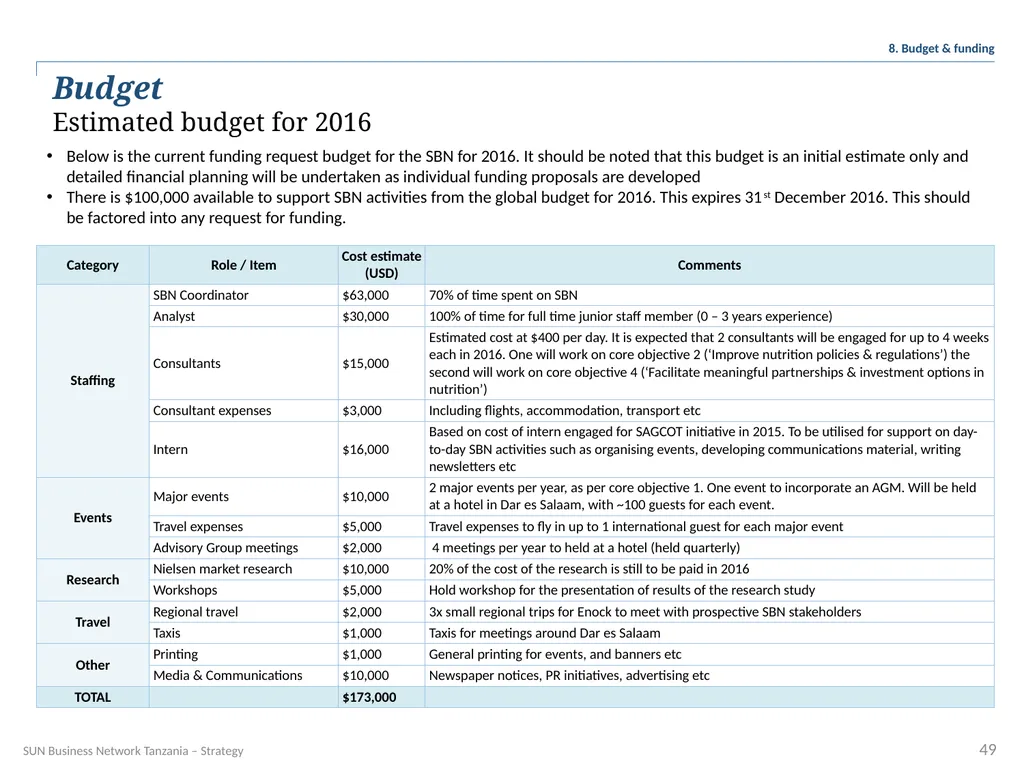This screenshot has width=1024, height=768.
Task: Click the 'Based on cost of intern engaged' comment
Action: point(709,449)
